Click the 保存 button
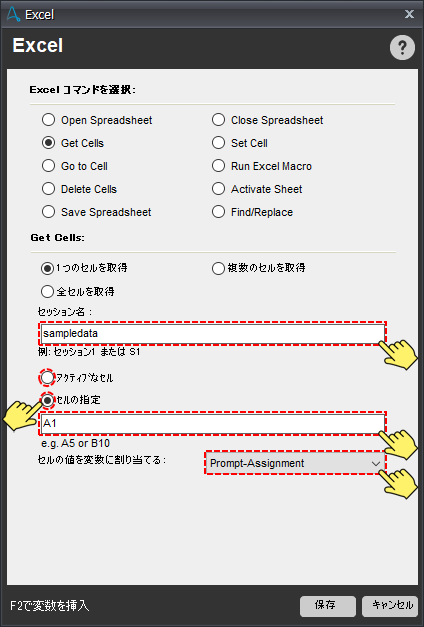424x627 pixels. tap(328, 606)
